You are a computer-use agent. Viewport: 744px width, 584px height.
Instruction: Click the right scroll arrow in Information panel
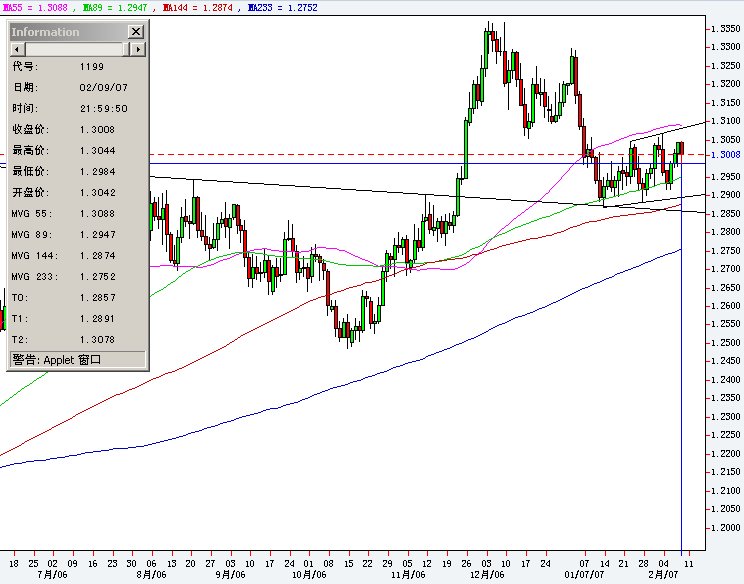tap(138, 49)
